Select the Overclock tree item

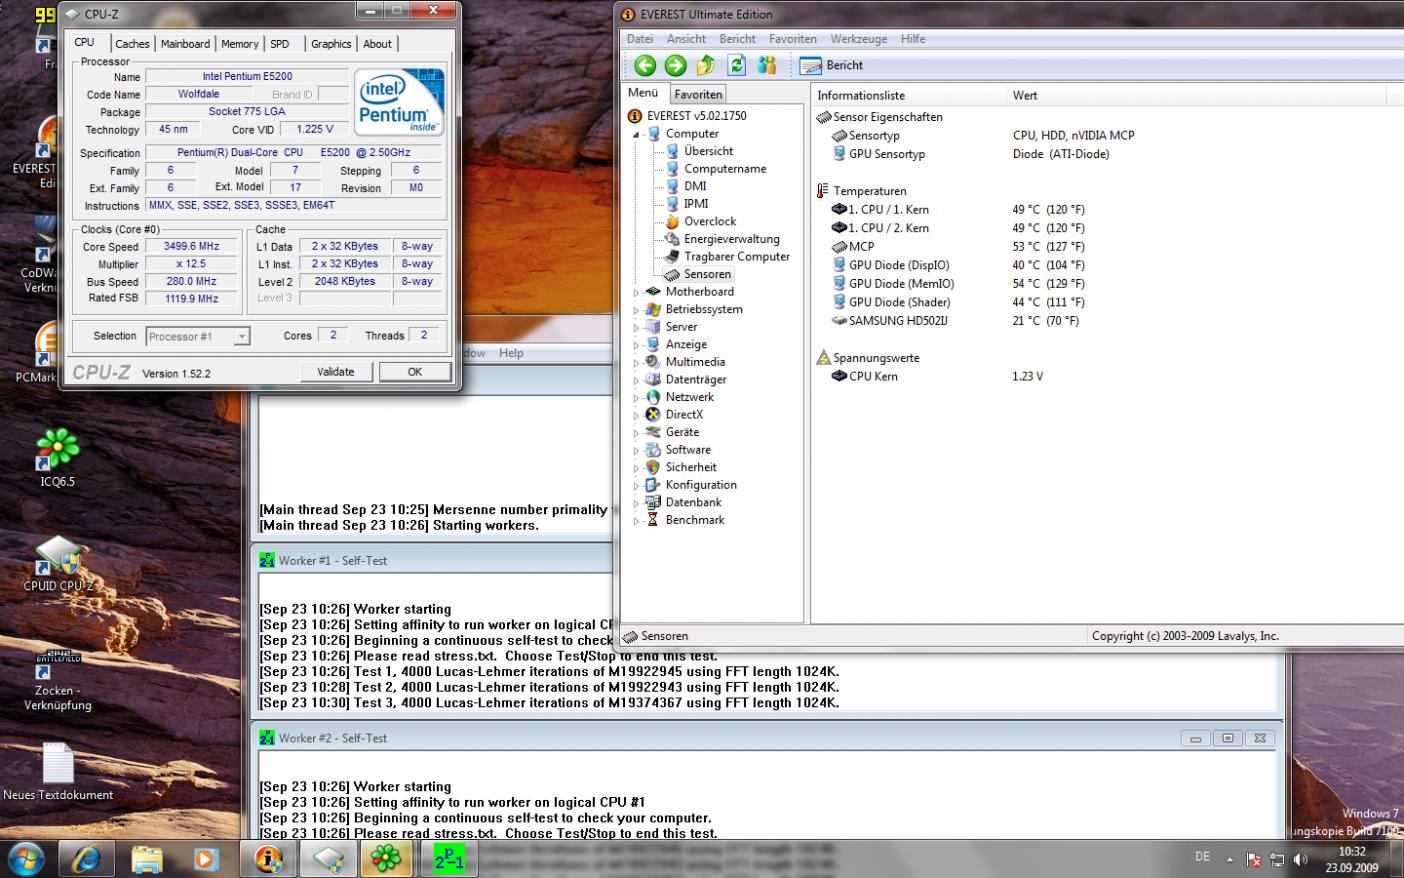pos(710,221)
